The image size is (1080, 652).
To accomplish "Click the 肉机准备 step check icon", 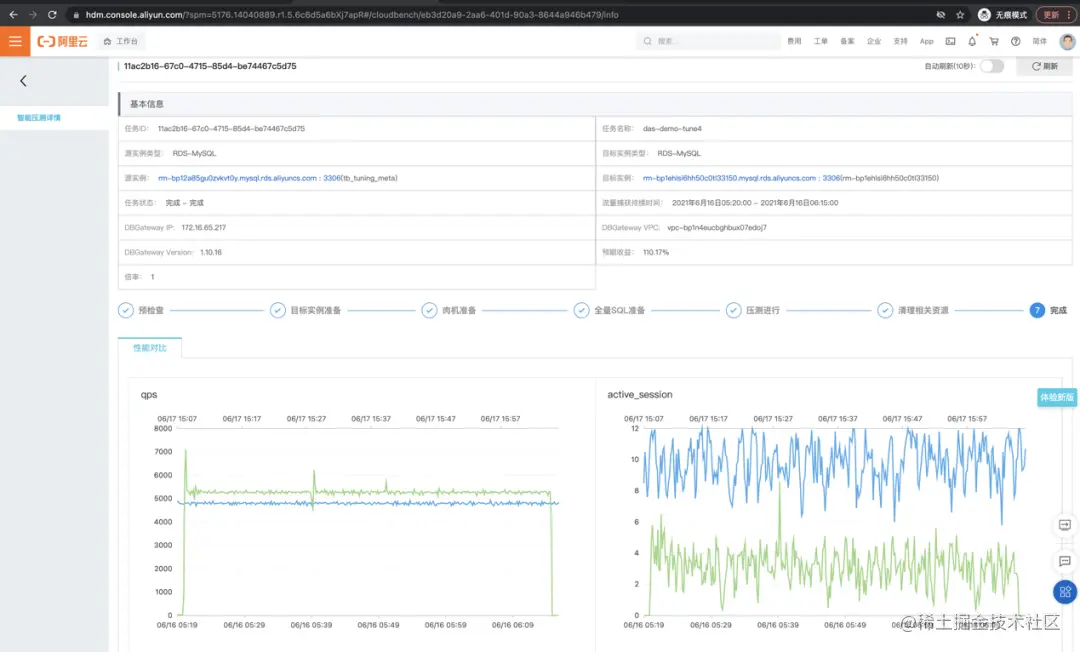I will (429, 311).
